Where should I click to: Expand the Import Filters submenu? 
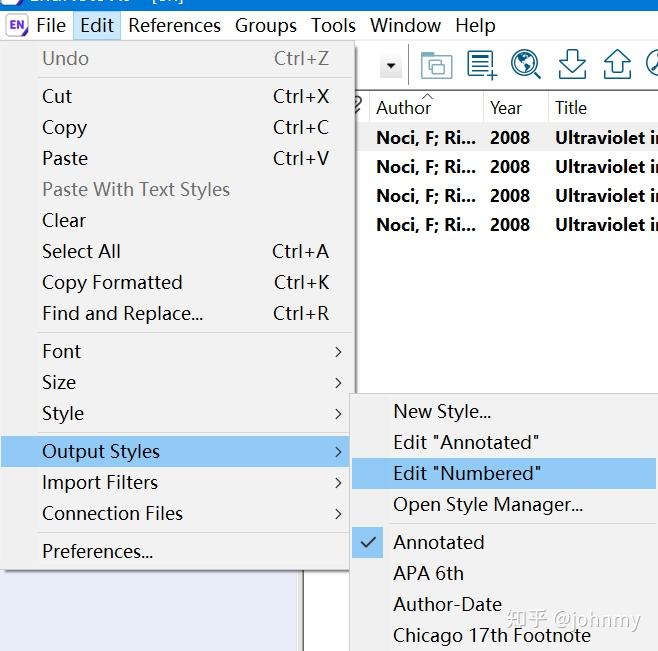point(175,483)
